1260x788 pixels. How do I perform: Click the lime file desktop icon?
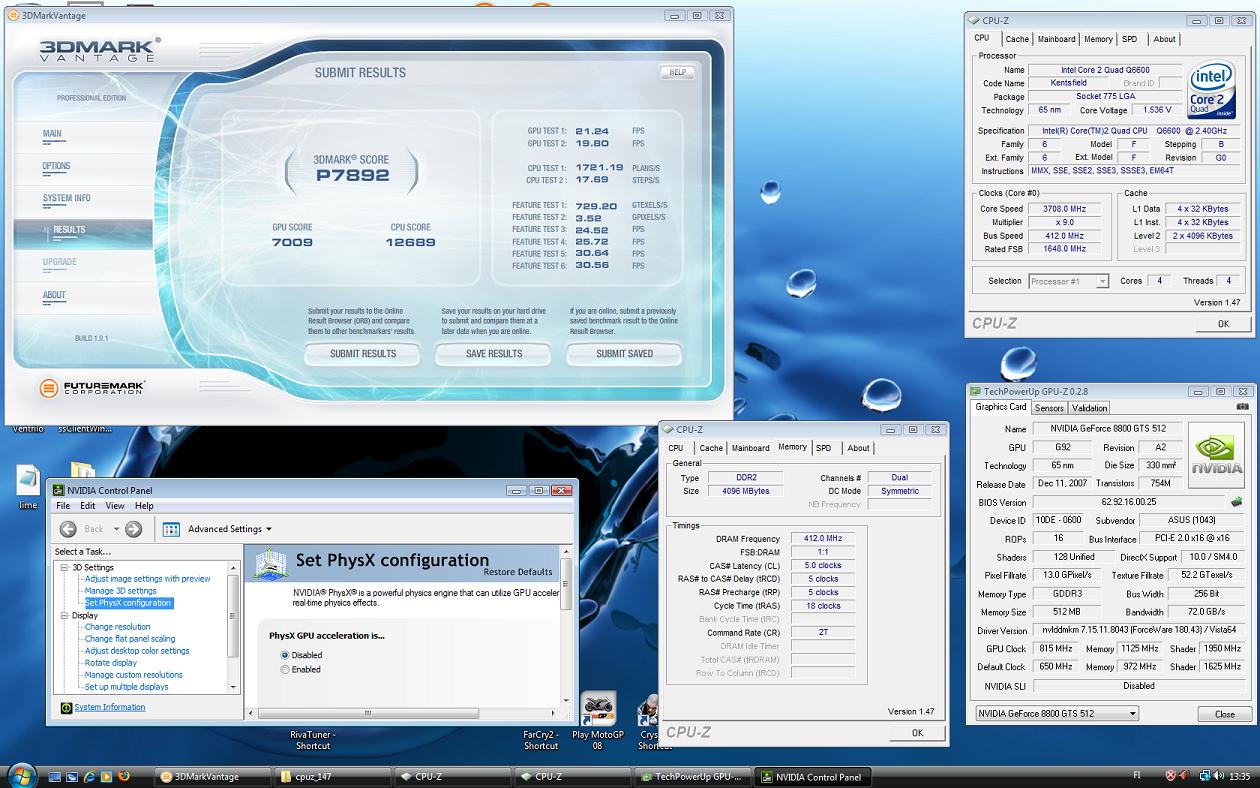point(28,480)
